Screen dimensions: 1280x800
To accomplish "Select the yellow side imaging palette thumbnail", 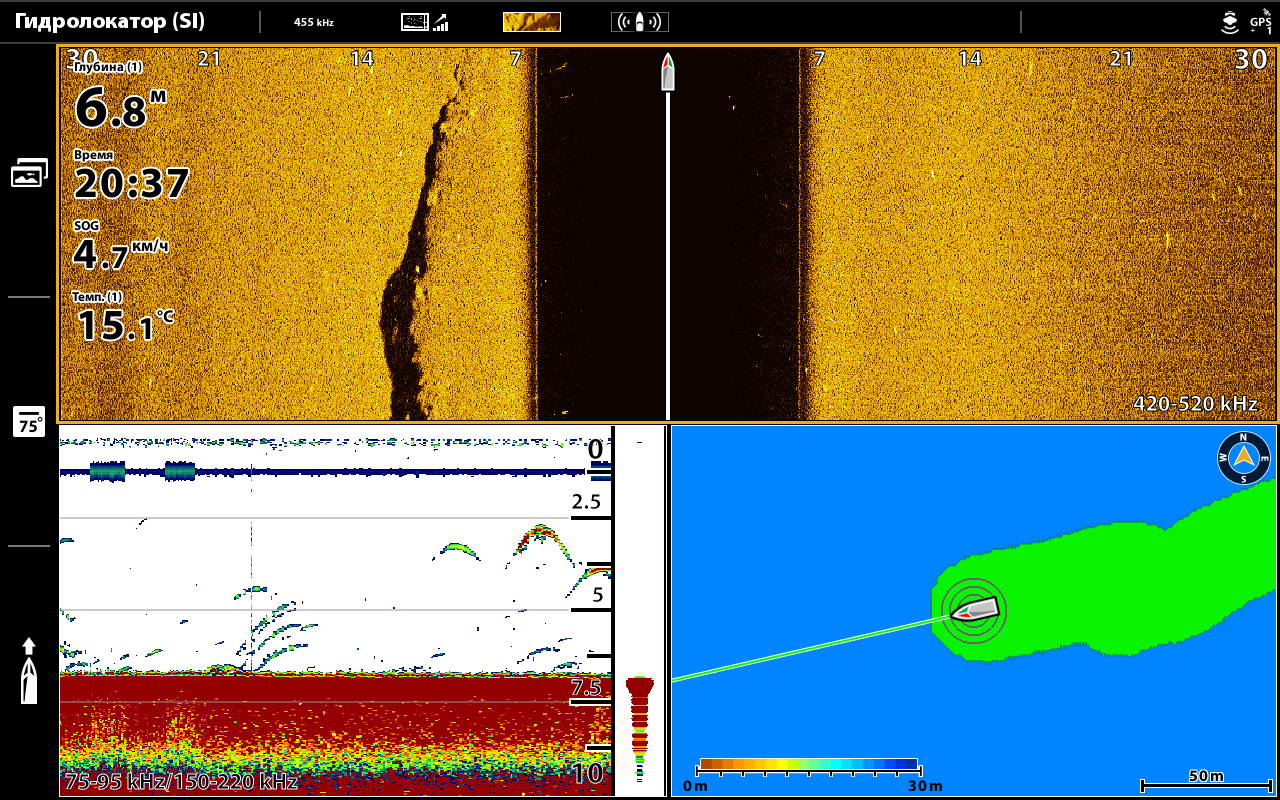I will [x=531, y=22].
